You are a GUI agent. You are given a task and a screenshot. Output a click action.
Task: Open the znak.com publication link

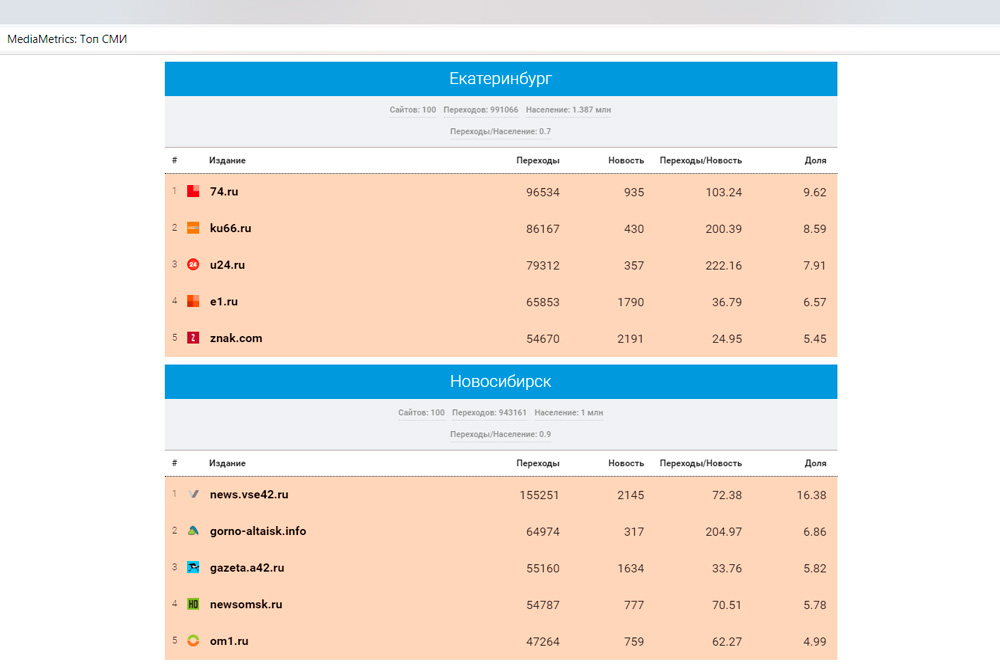[236, 338]
